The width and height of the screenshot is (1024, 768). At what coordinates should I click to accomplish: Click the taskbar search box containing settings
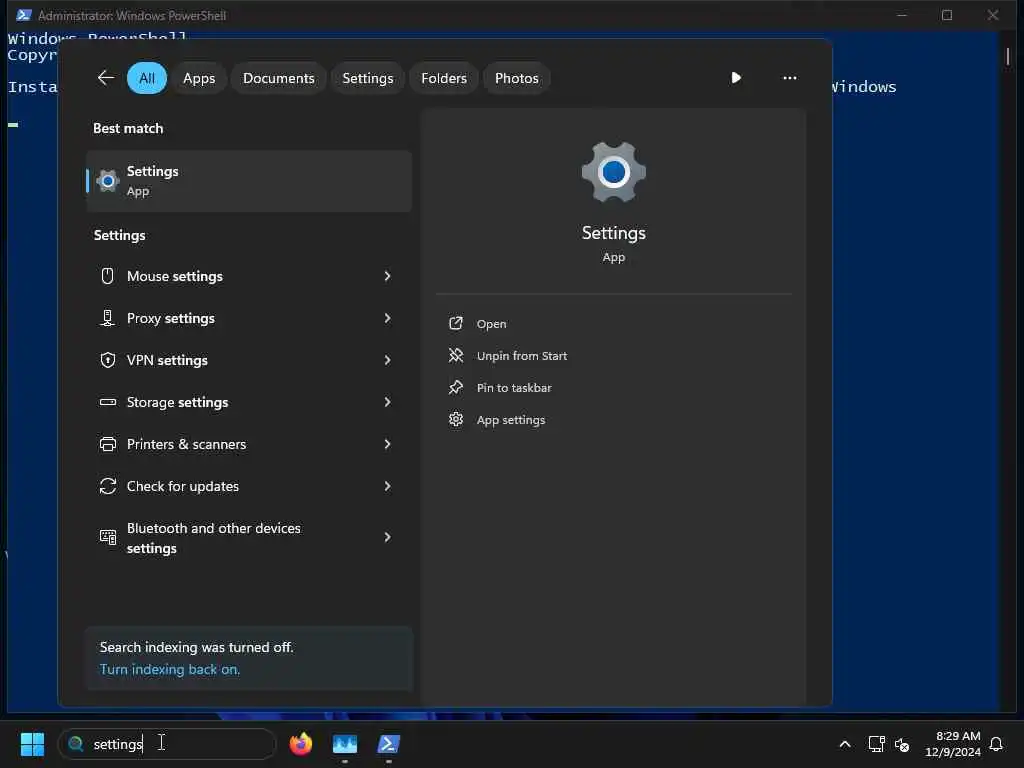point(167,744)
